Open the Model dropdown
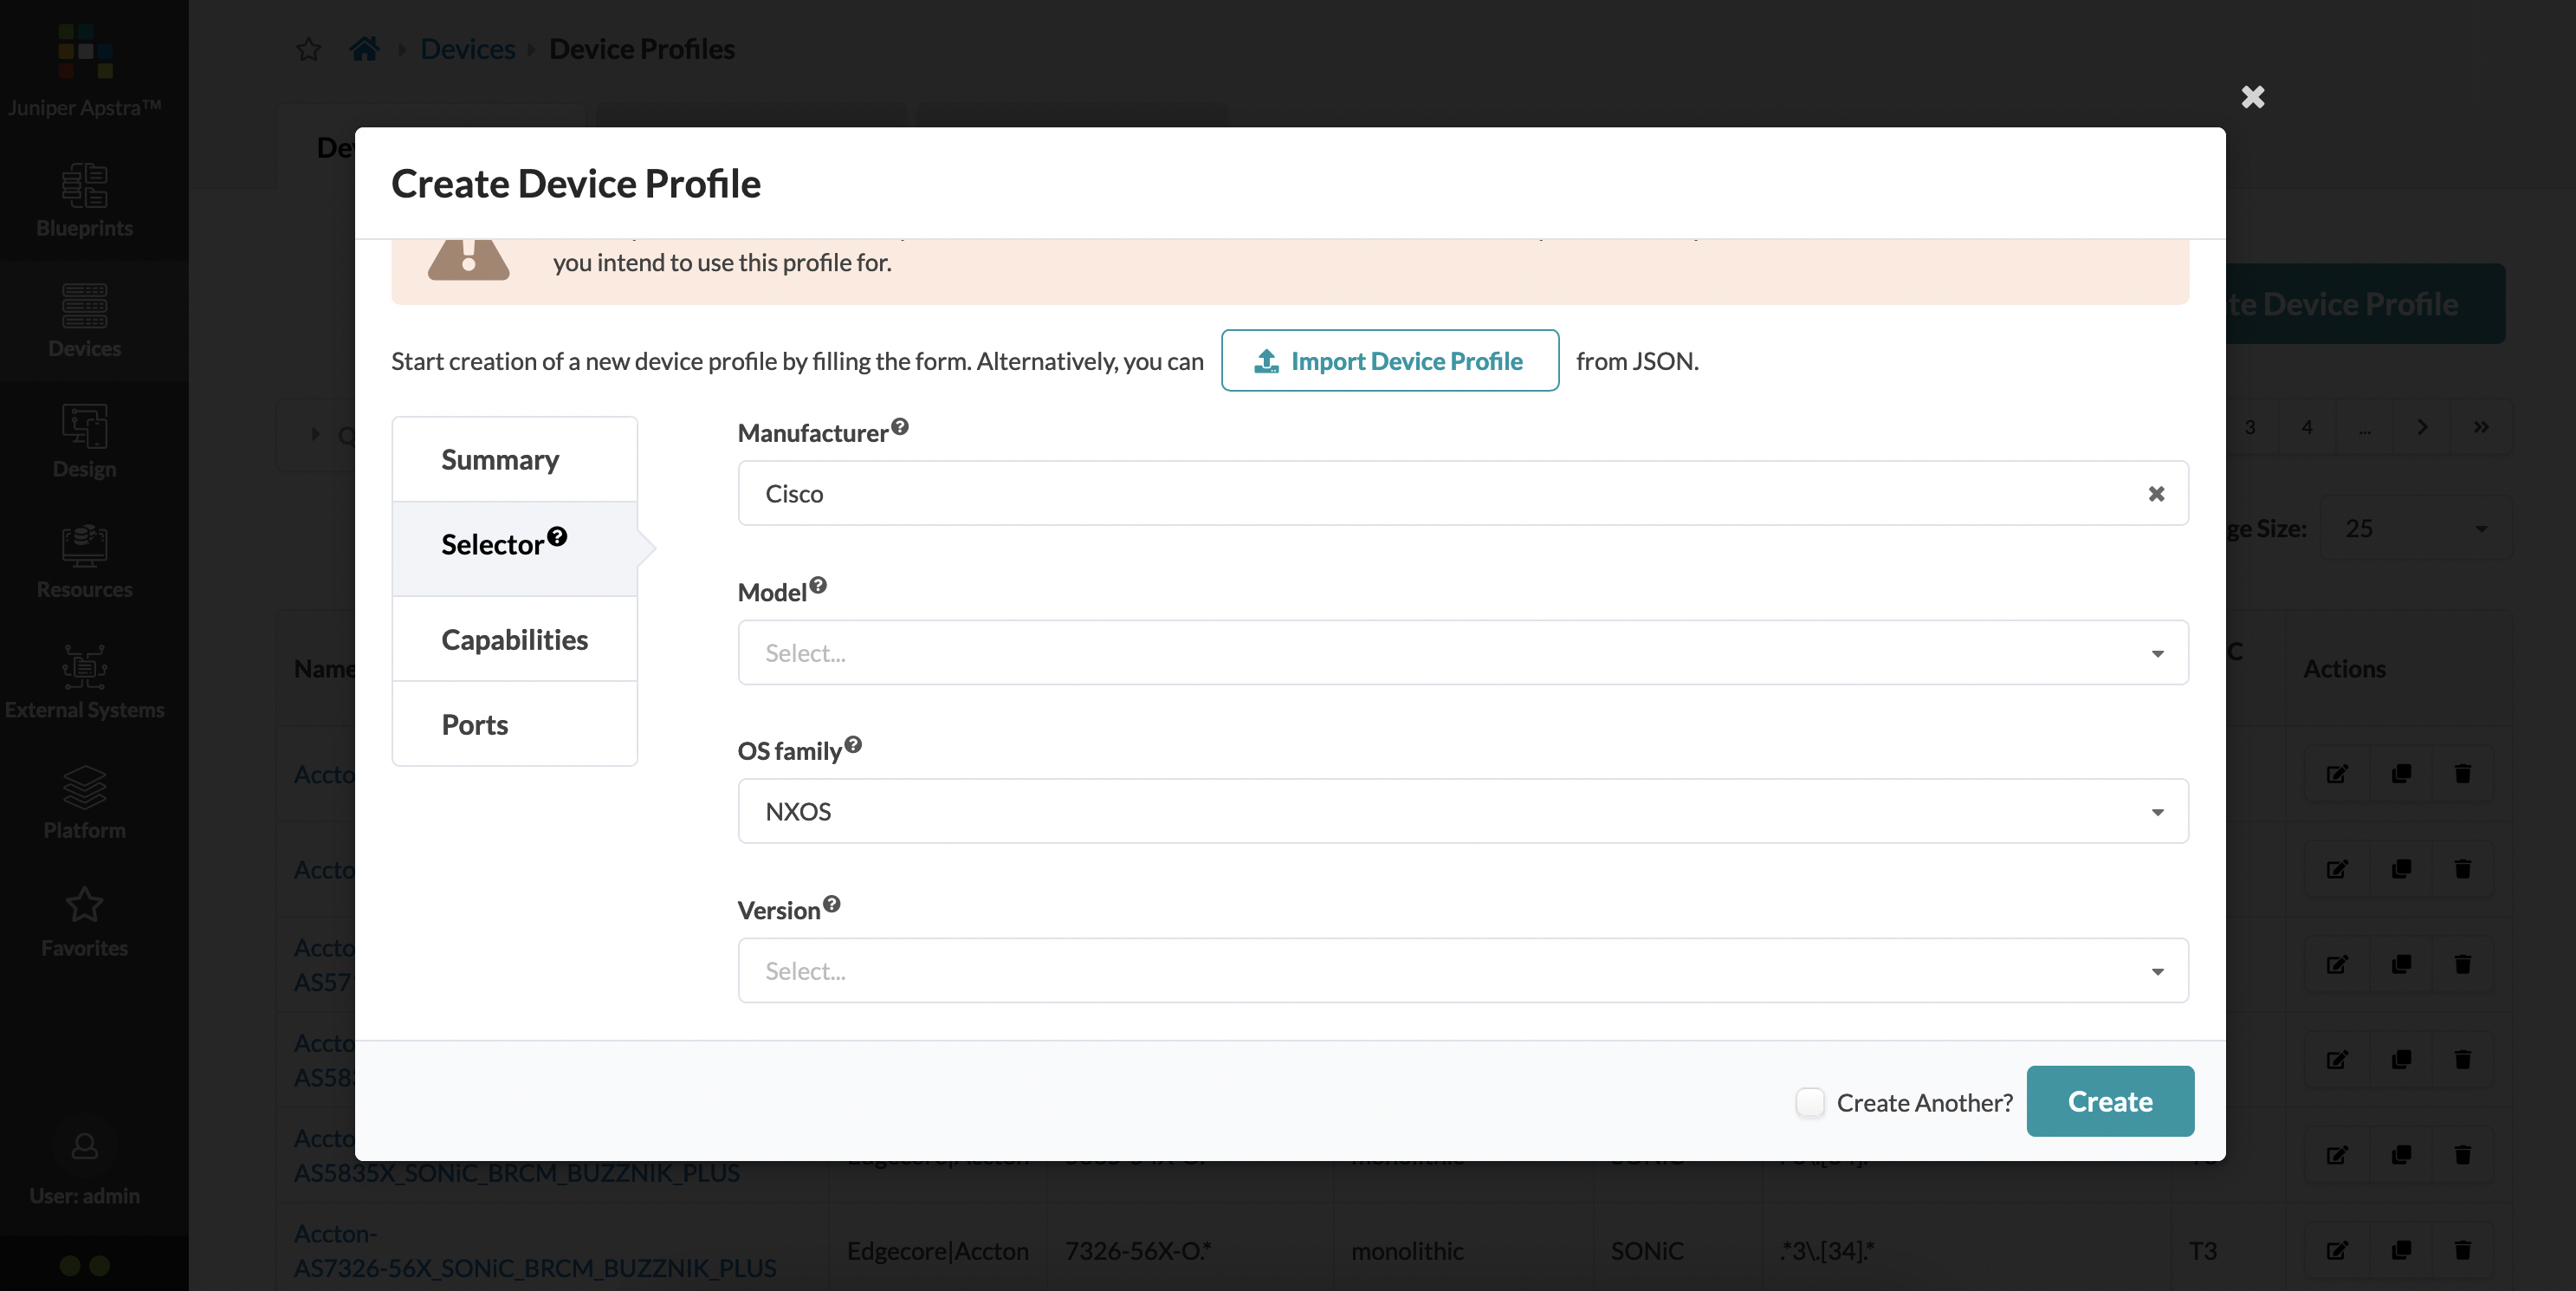 point(1463,653)
